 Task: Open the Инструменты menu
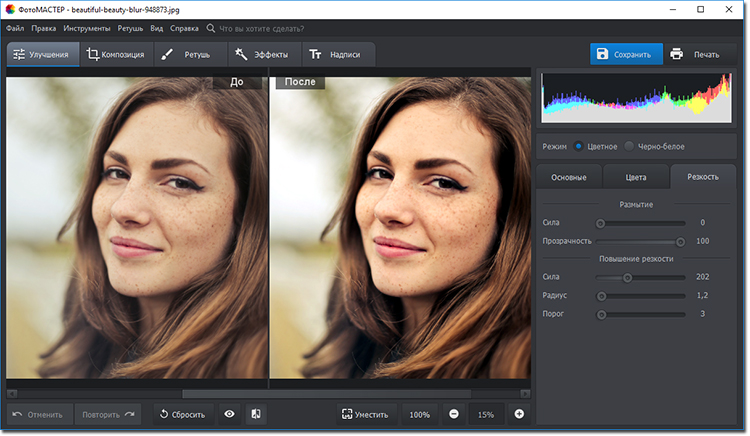pyautogui.click(x=87, y=29)
